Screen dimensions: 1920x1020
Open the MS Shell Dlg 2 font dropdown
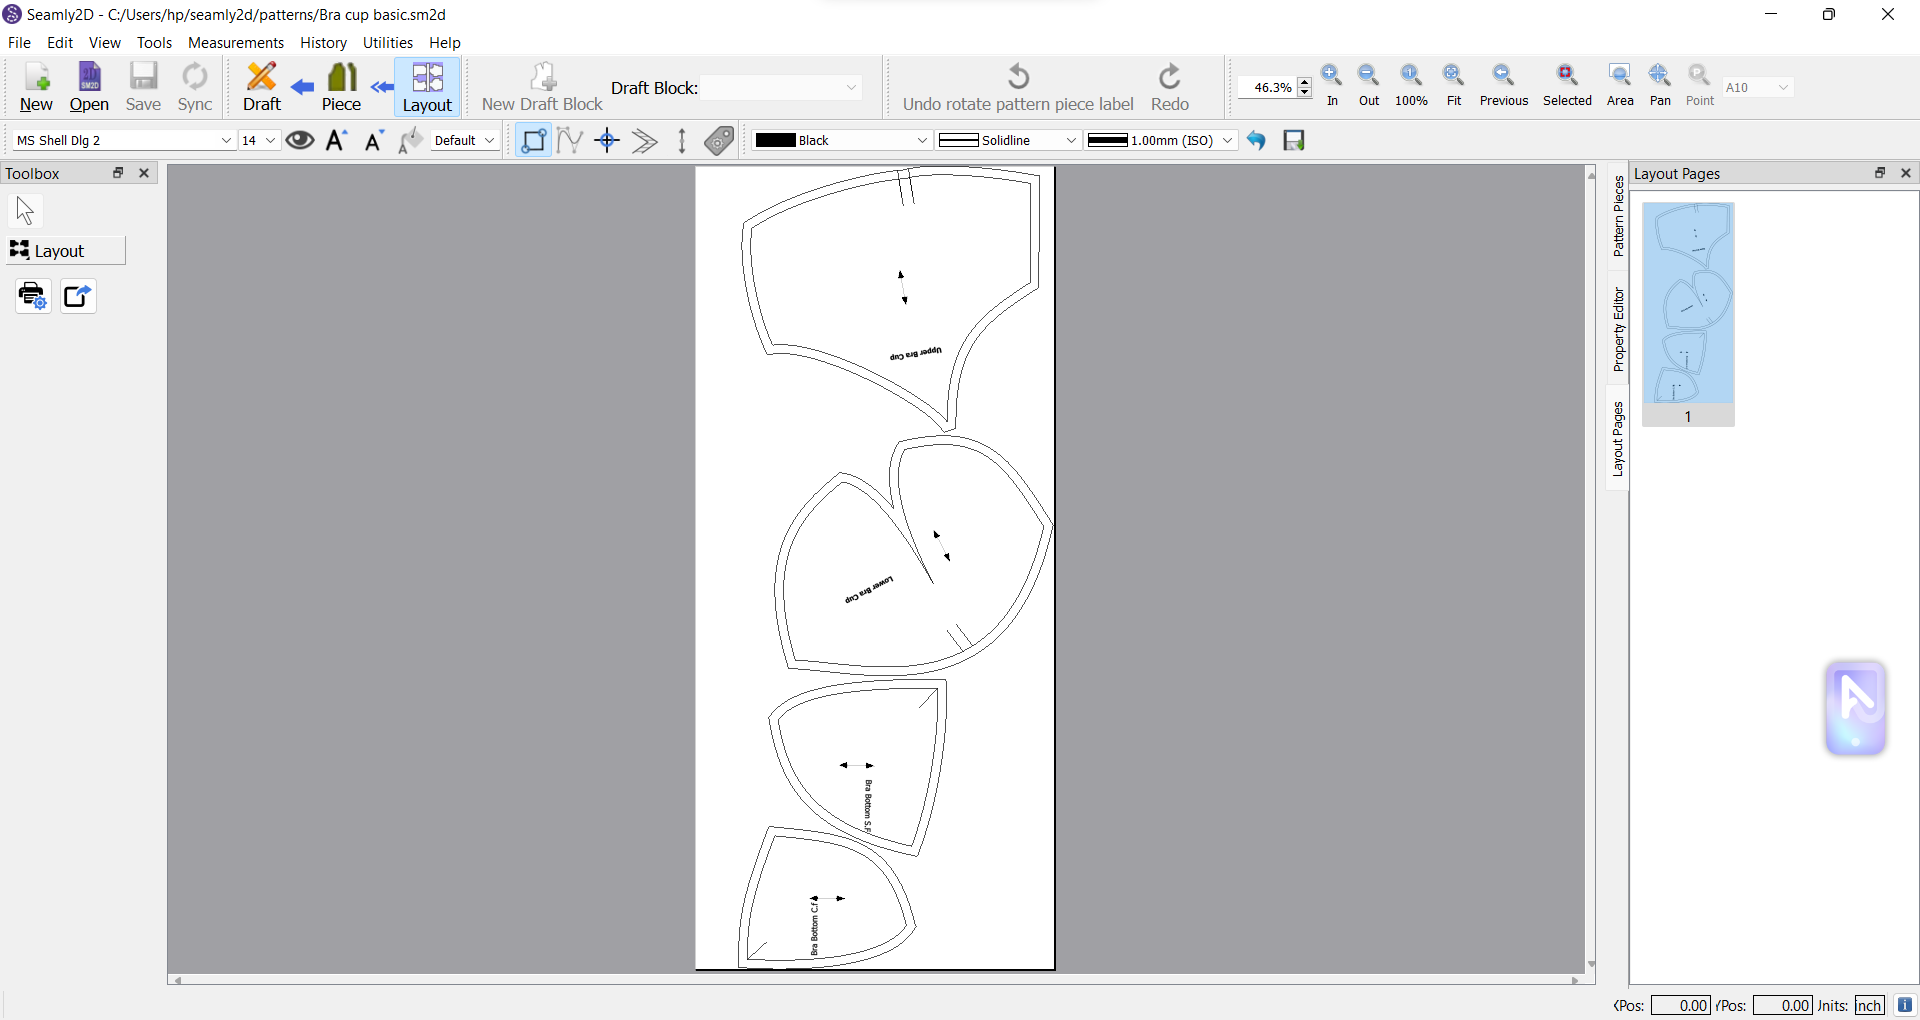coord(124,140)
